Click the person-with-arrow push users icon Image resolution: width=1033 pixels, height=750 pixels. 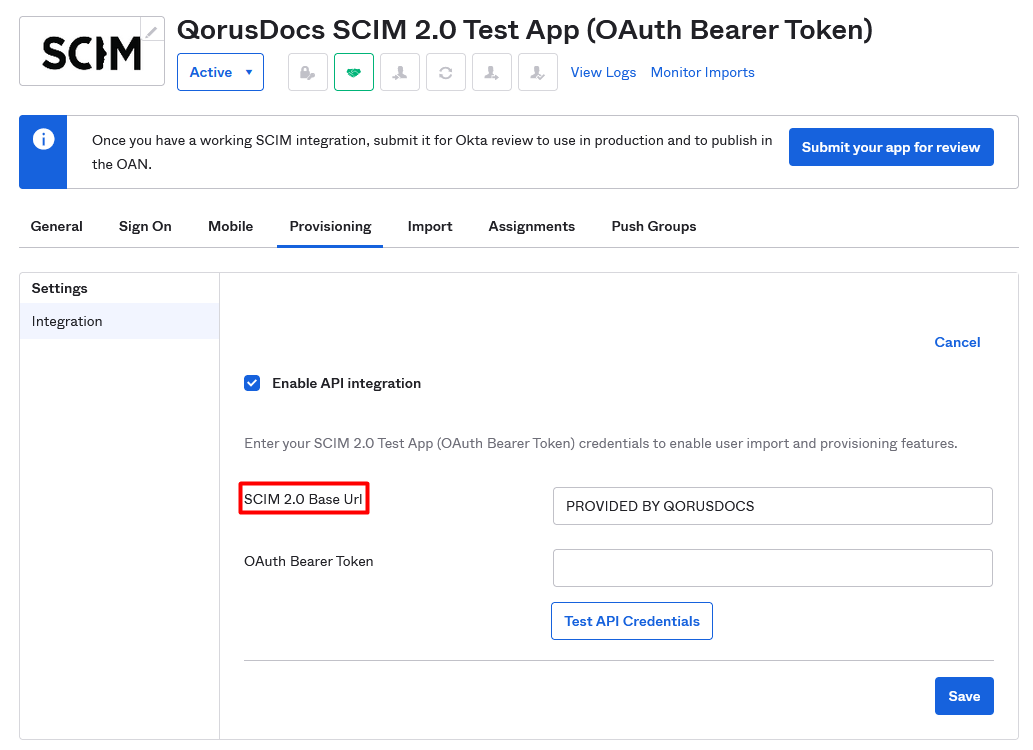pyautogui.click(x=492, y=72)
